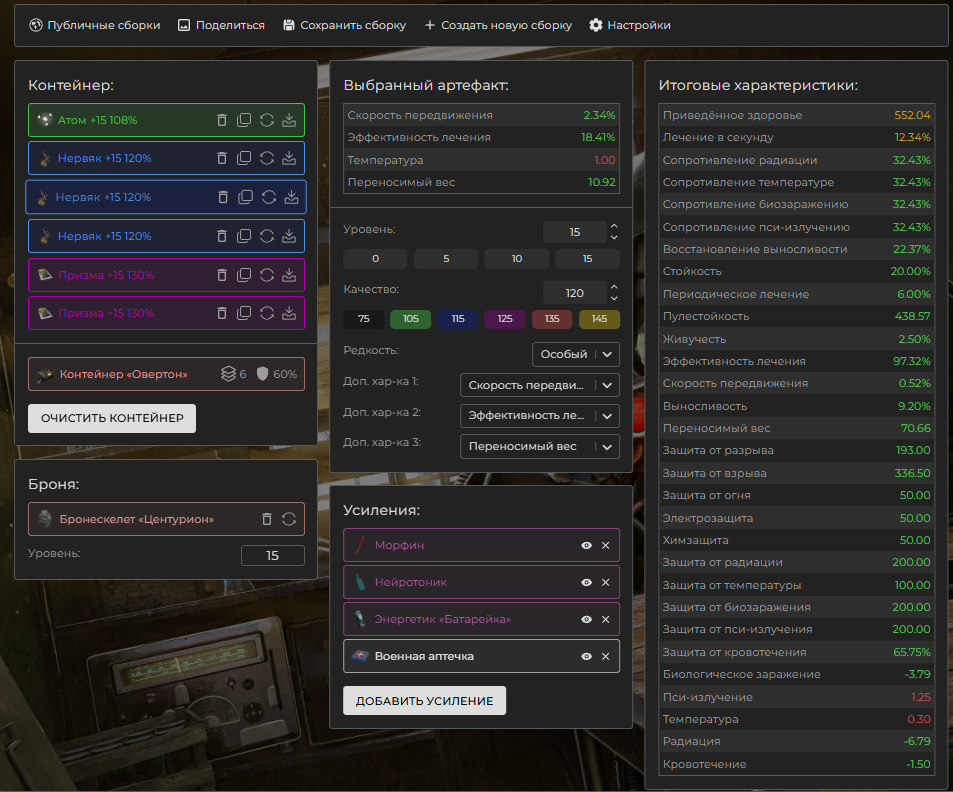Pick the green 105 quality preset
The height and width of the screenshot is (792, 953).
(x=411, y=319)
